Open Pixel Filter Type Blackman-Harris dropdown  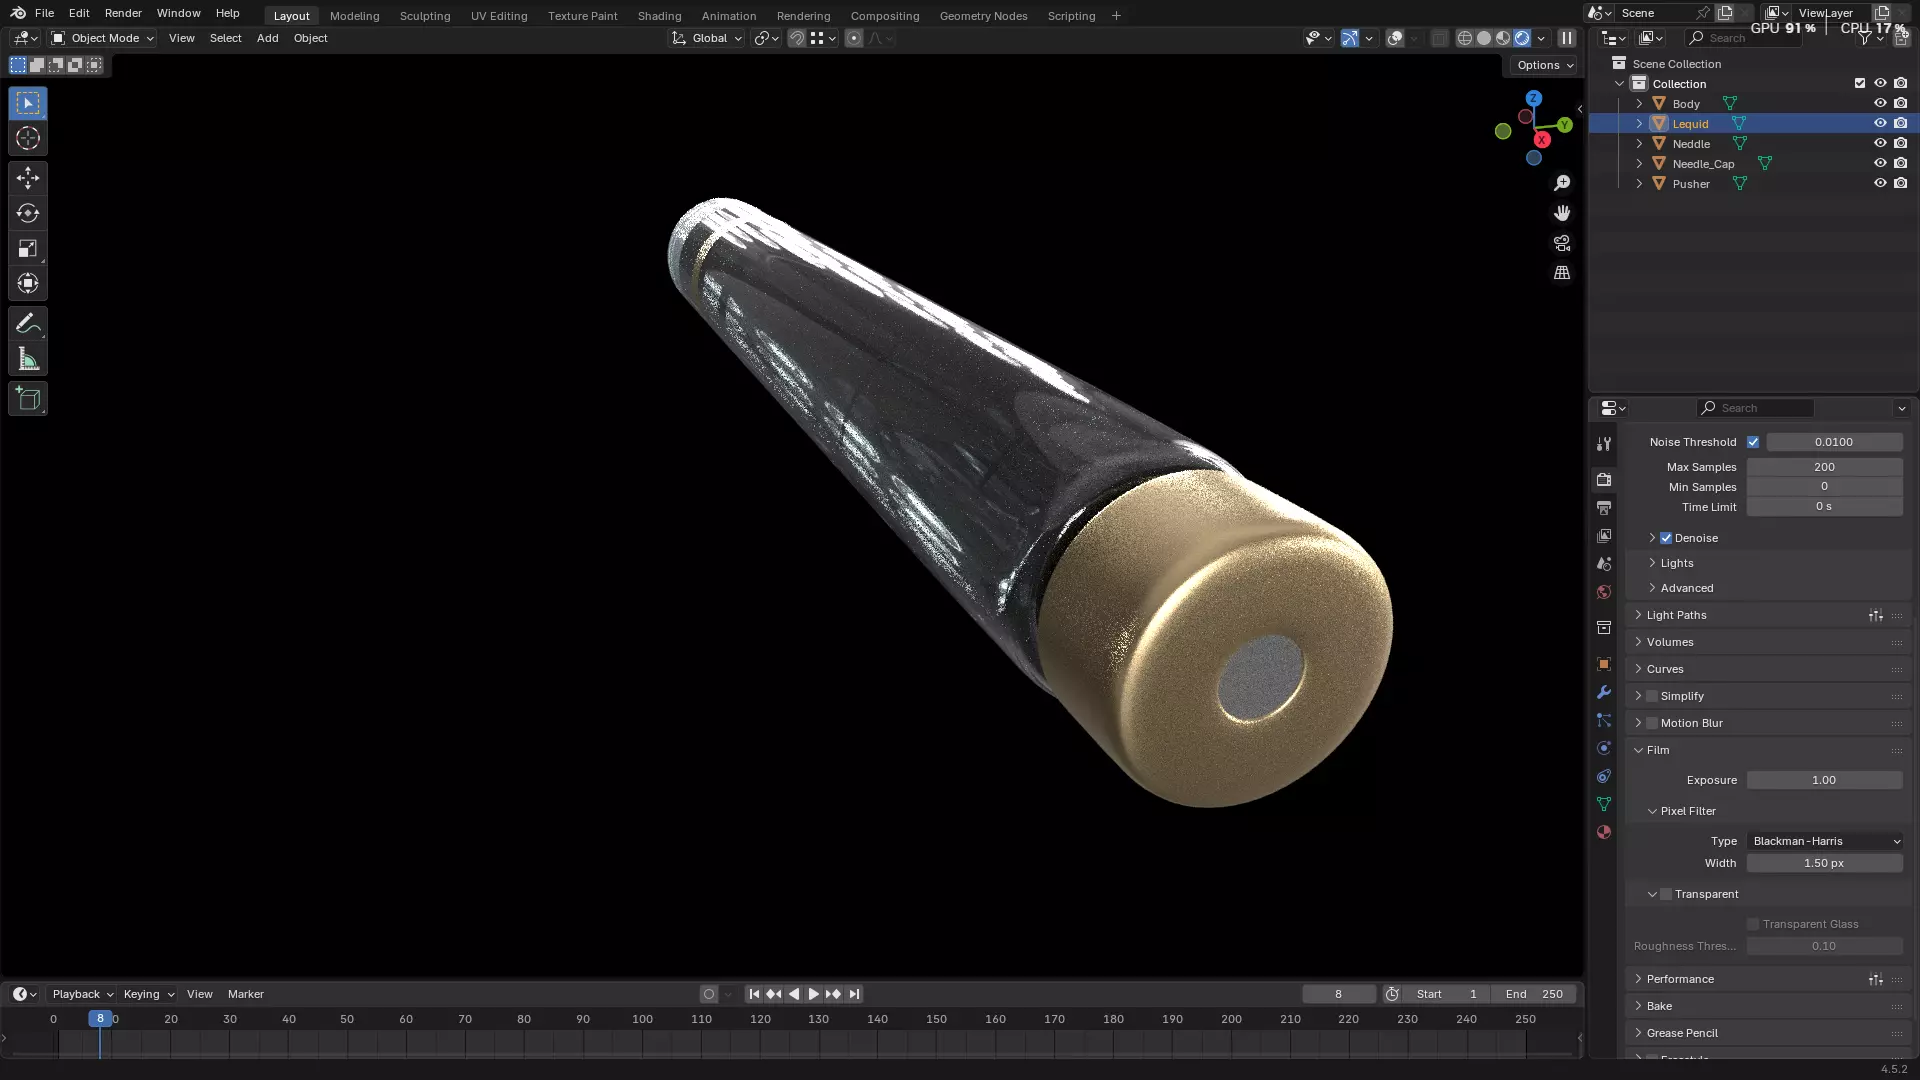pos(1825,841)
